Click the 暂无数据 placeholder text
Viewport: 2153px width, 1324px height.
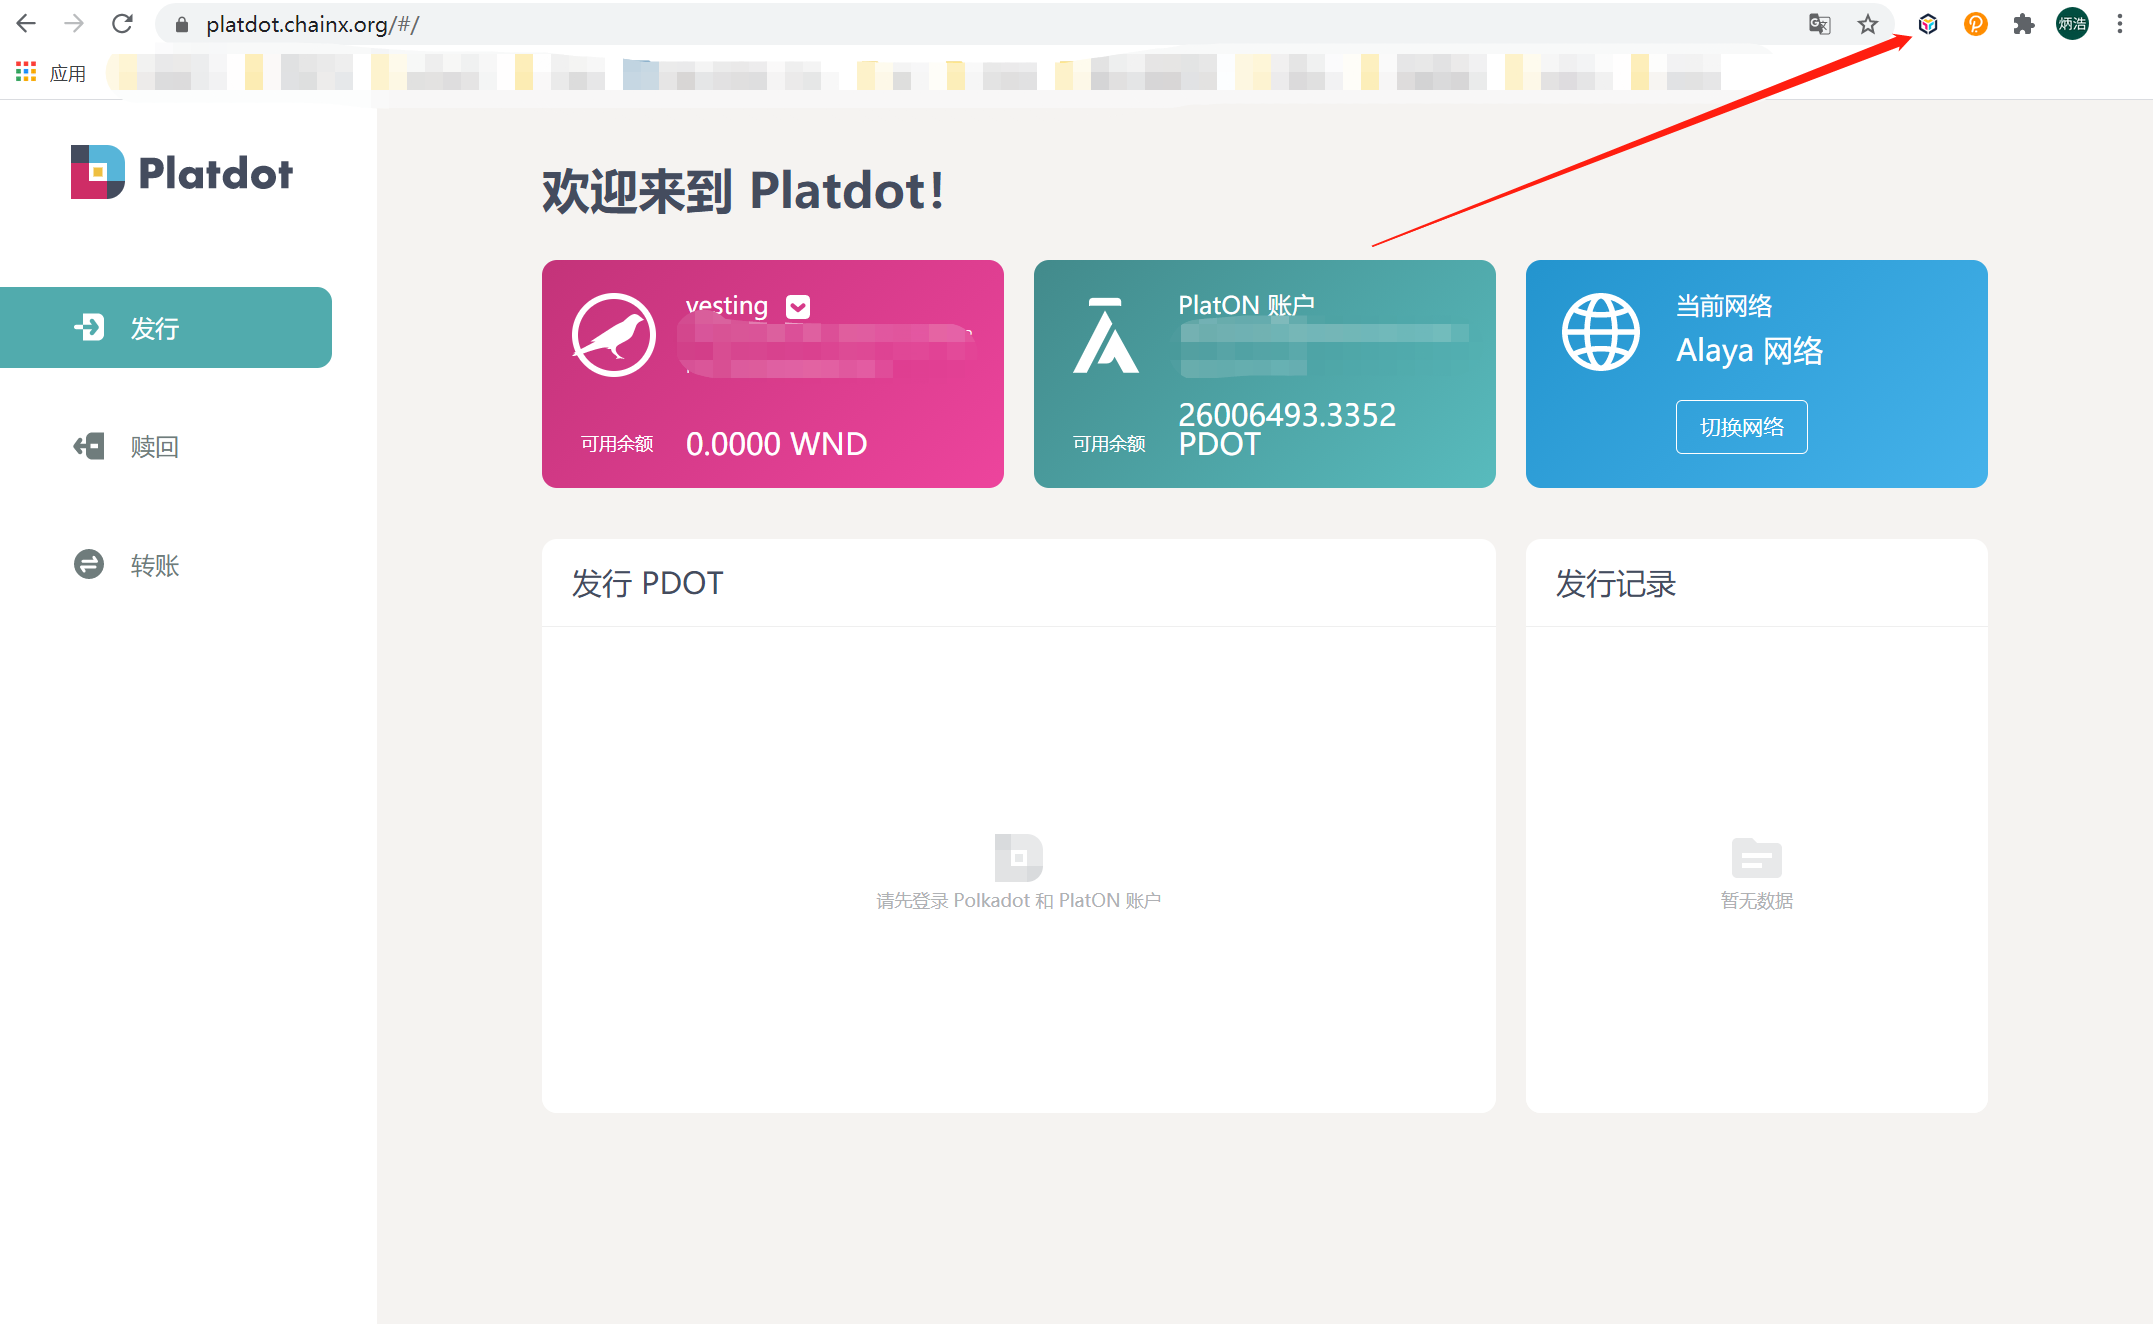coord(1756,900)
